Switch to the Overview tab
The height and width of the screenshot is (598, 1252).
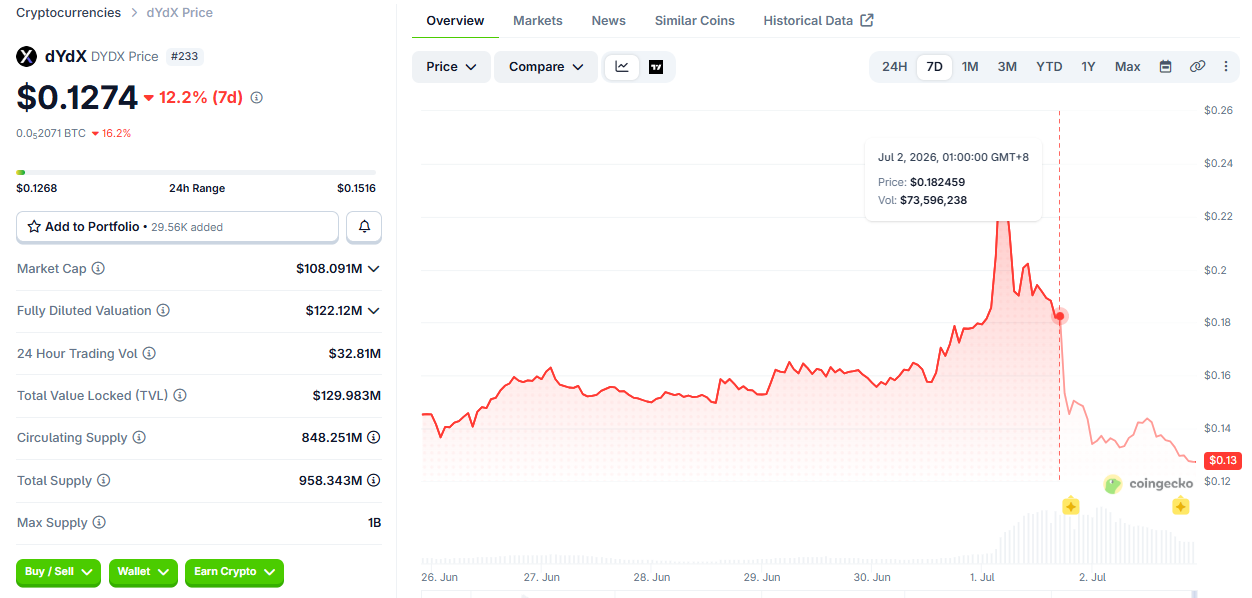[455, 21]
